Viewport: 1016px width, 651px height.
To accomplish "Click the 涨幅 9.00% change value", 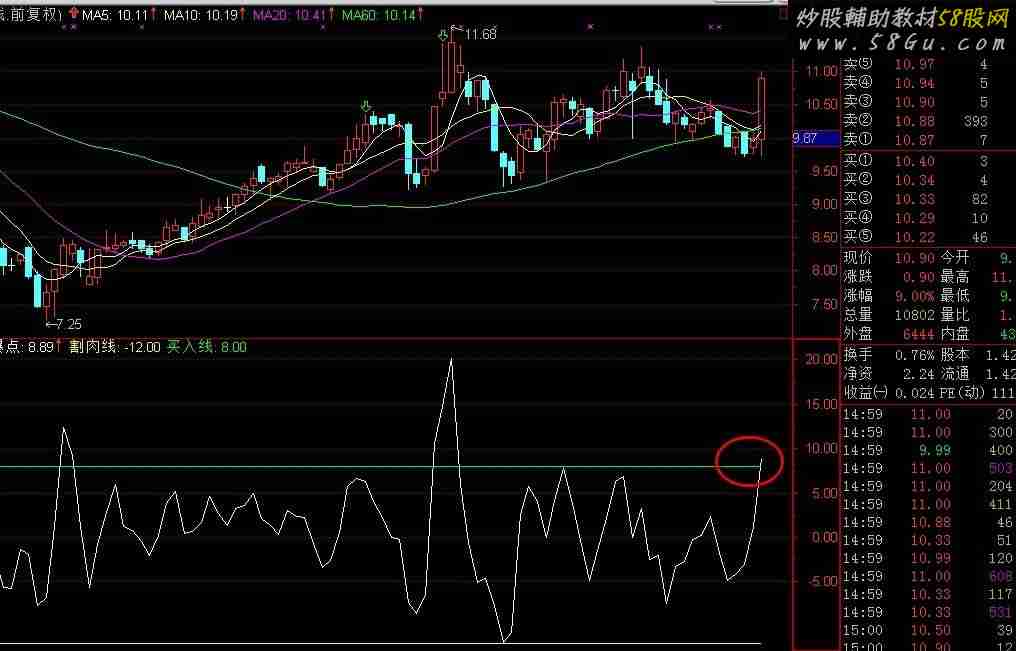I will pos(915,296).
